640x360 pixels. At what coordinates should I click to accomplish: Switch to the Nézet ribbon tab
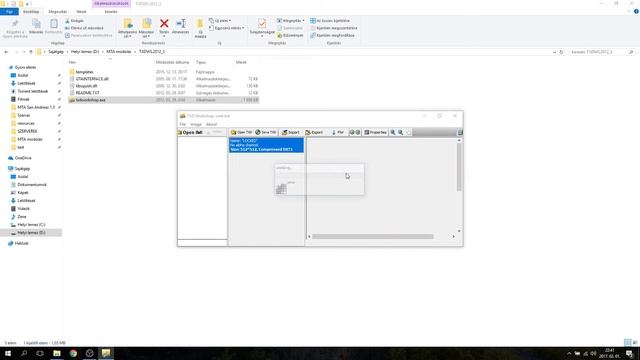(81, 12)
